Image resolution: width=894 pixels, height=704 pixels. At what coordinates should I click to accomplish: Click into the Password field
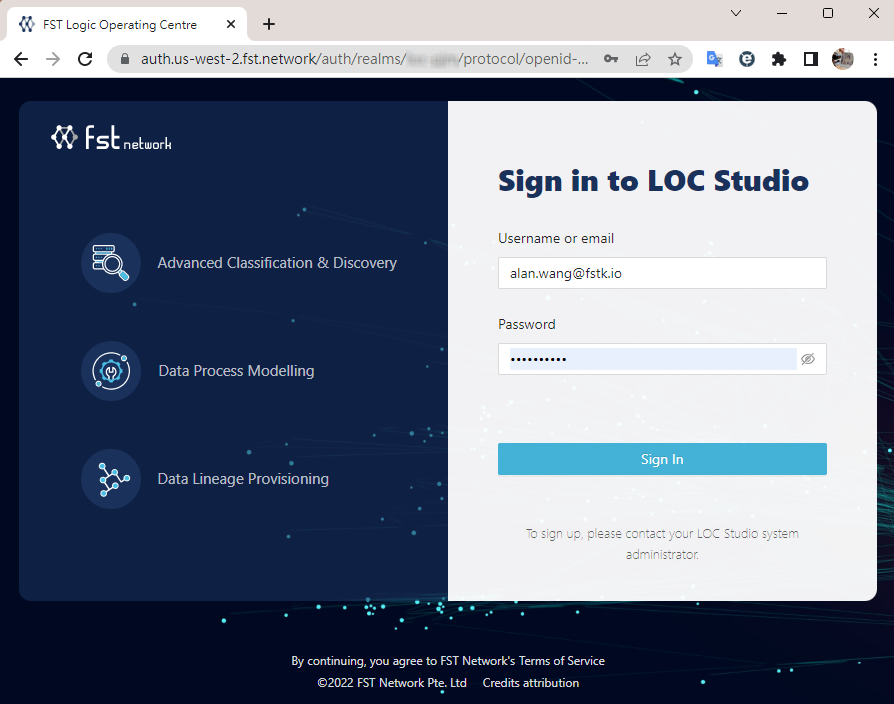pyautogui.click(x=652, y=359)
